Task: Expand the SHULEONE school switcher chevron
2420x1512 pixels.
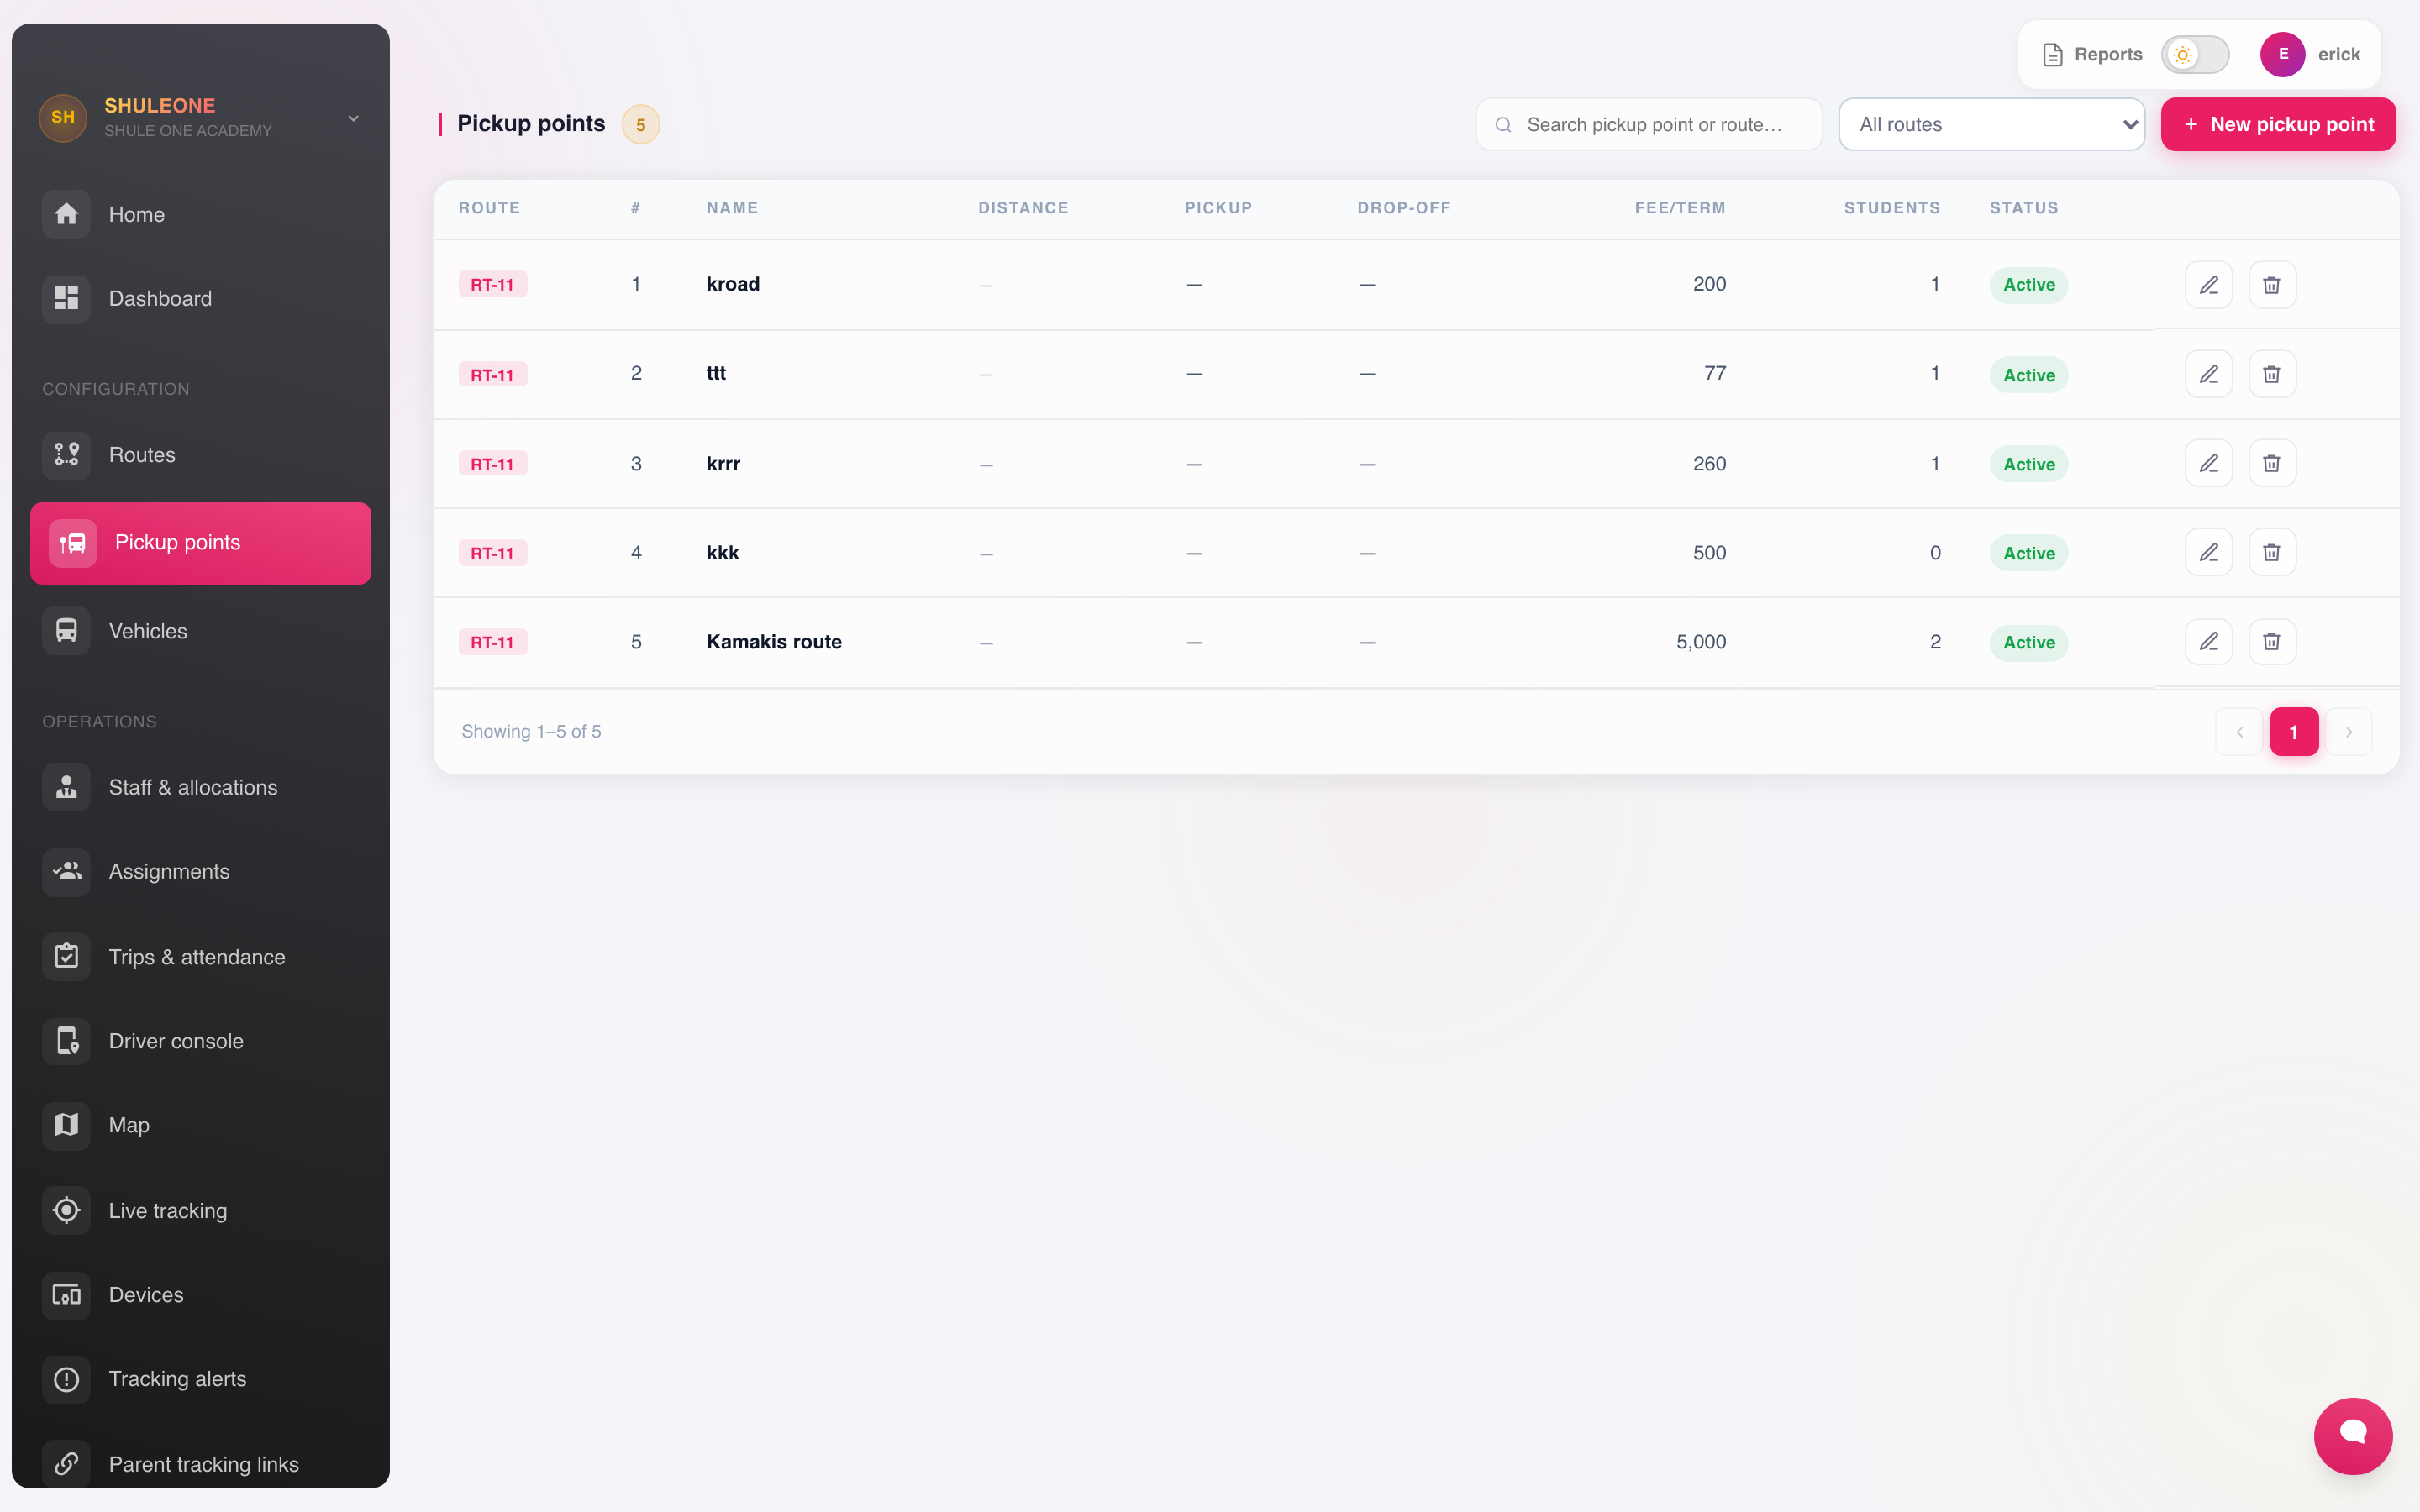Action: [x=353, y=118]
